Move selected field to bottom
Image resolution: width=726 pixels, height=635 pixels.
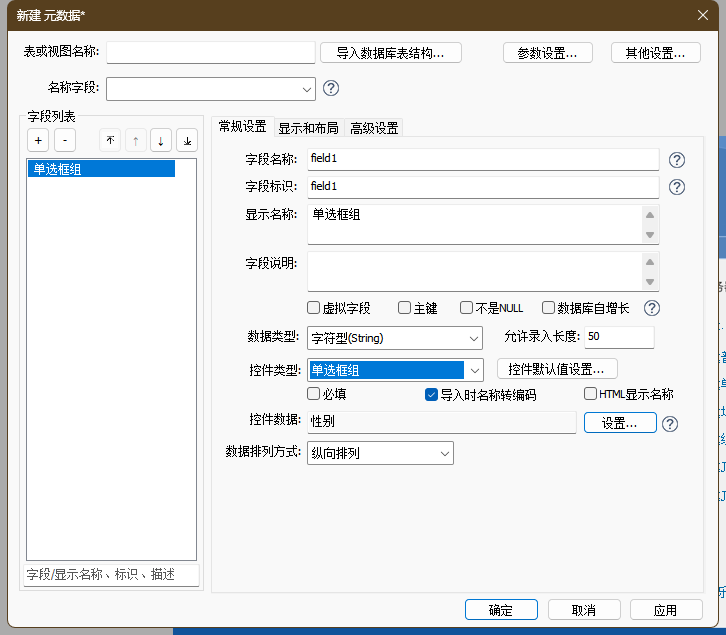[x=187, y=141]
